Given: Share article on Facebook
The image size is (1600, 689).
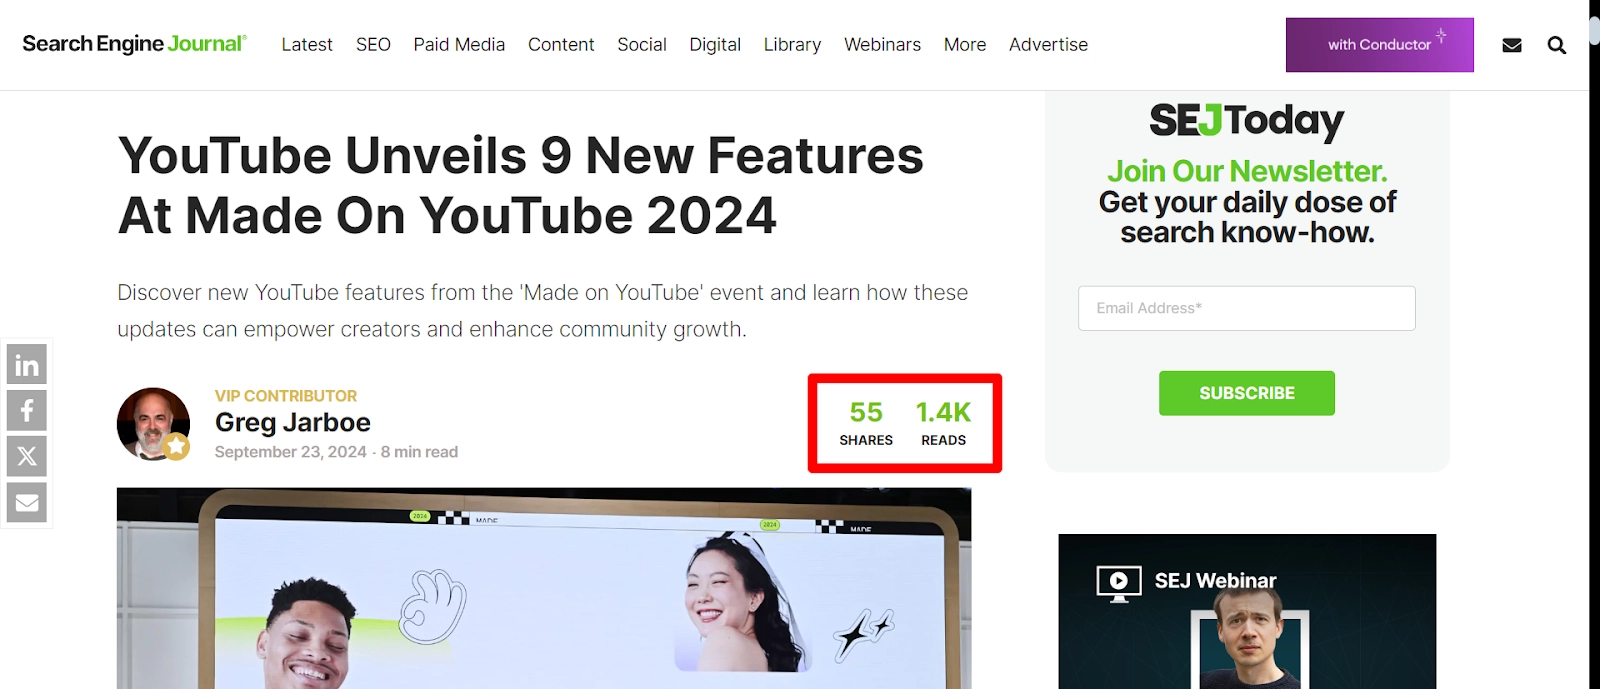Looking at the screenshot, I should (27, 411).
